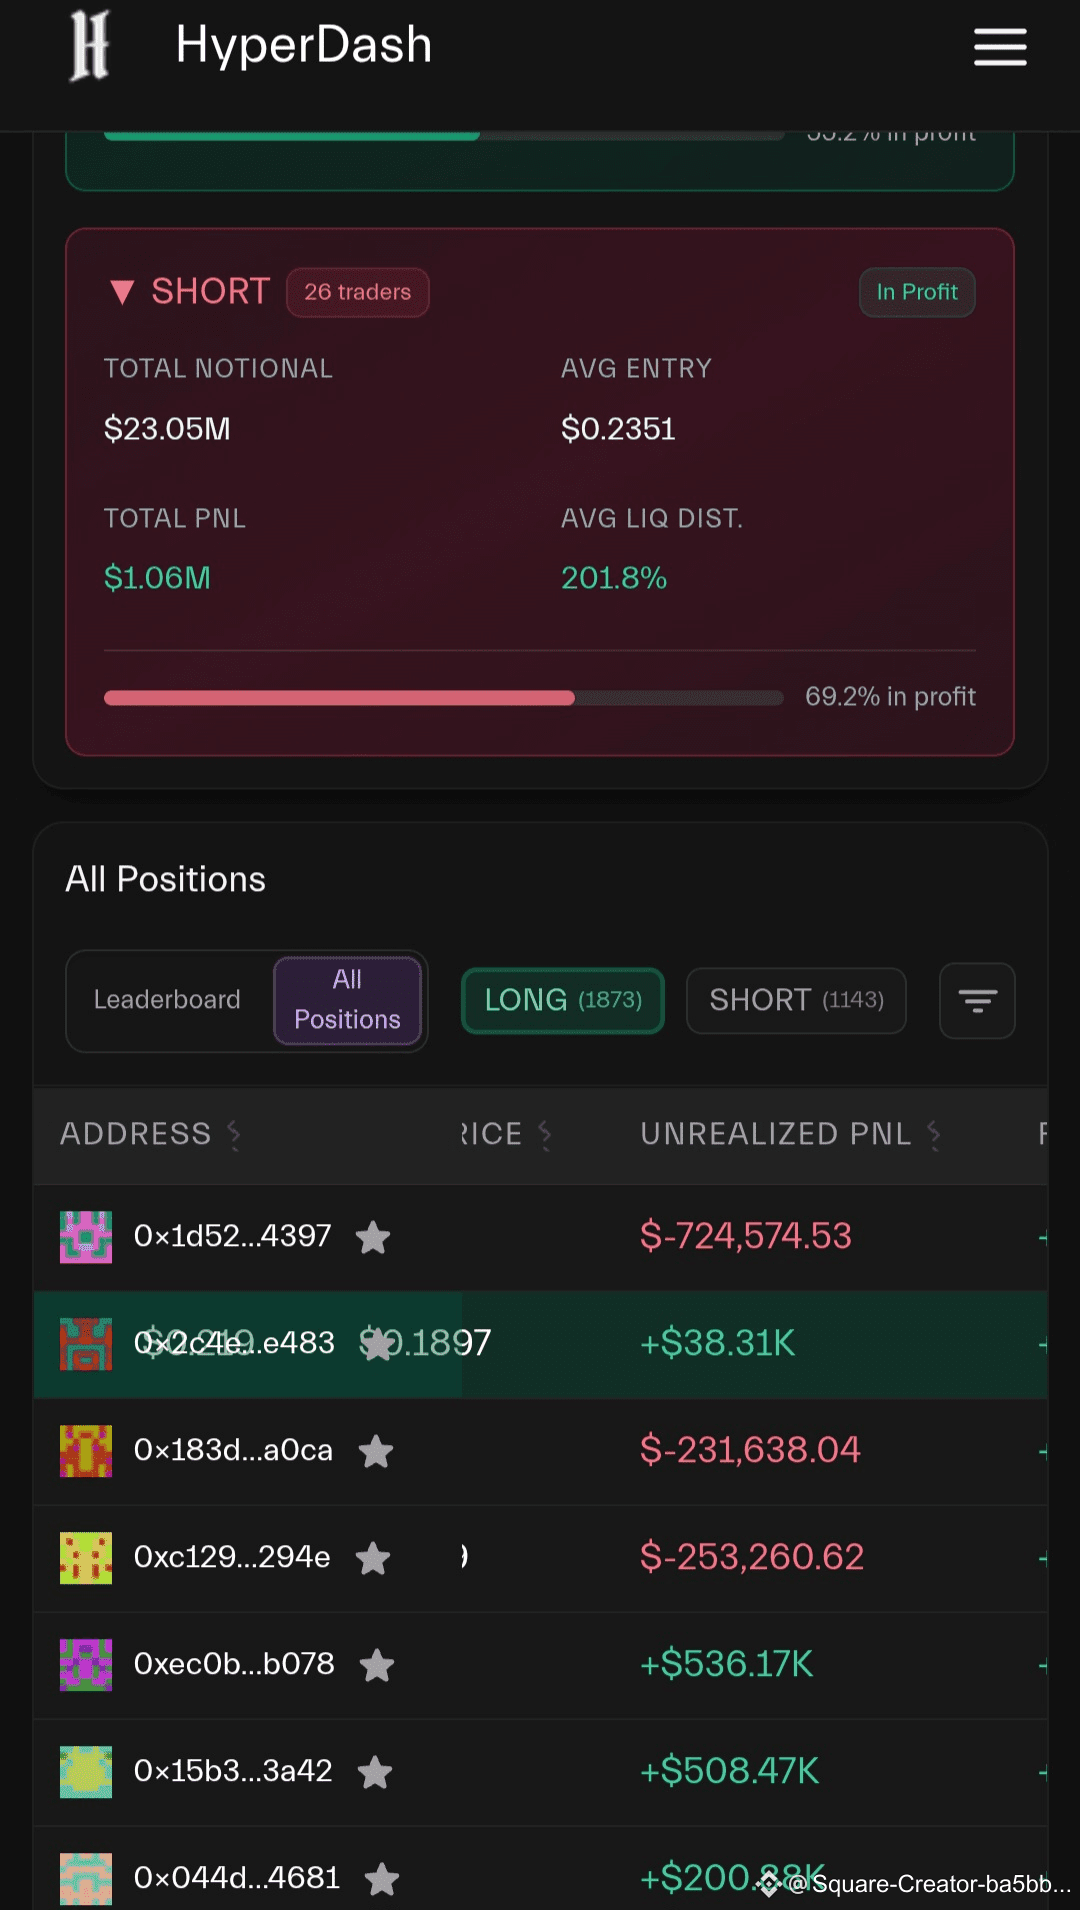The image size is (1080, 1910).
Task: Toggle star for 0xec0b...b078
Action: tap(377, 1666)
